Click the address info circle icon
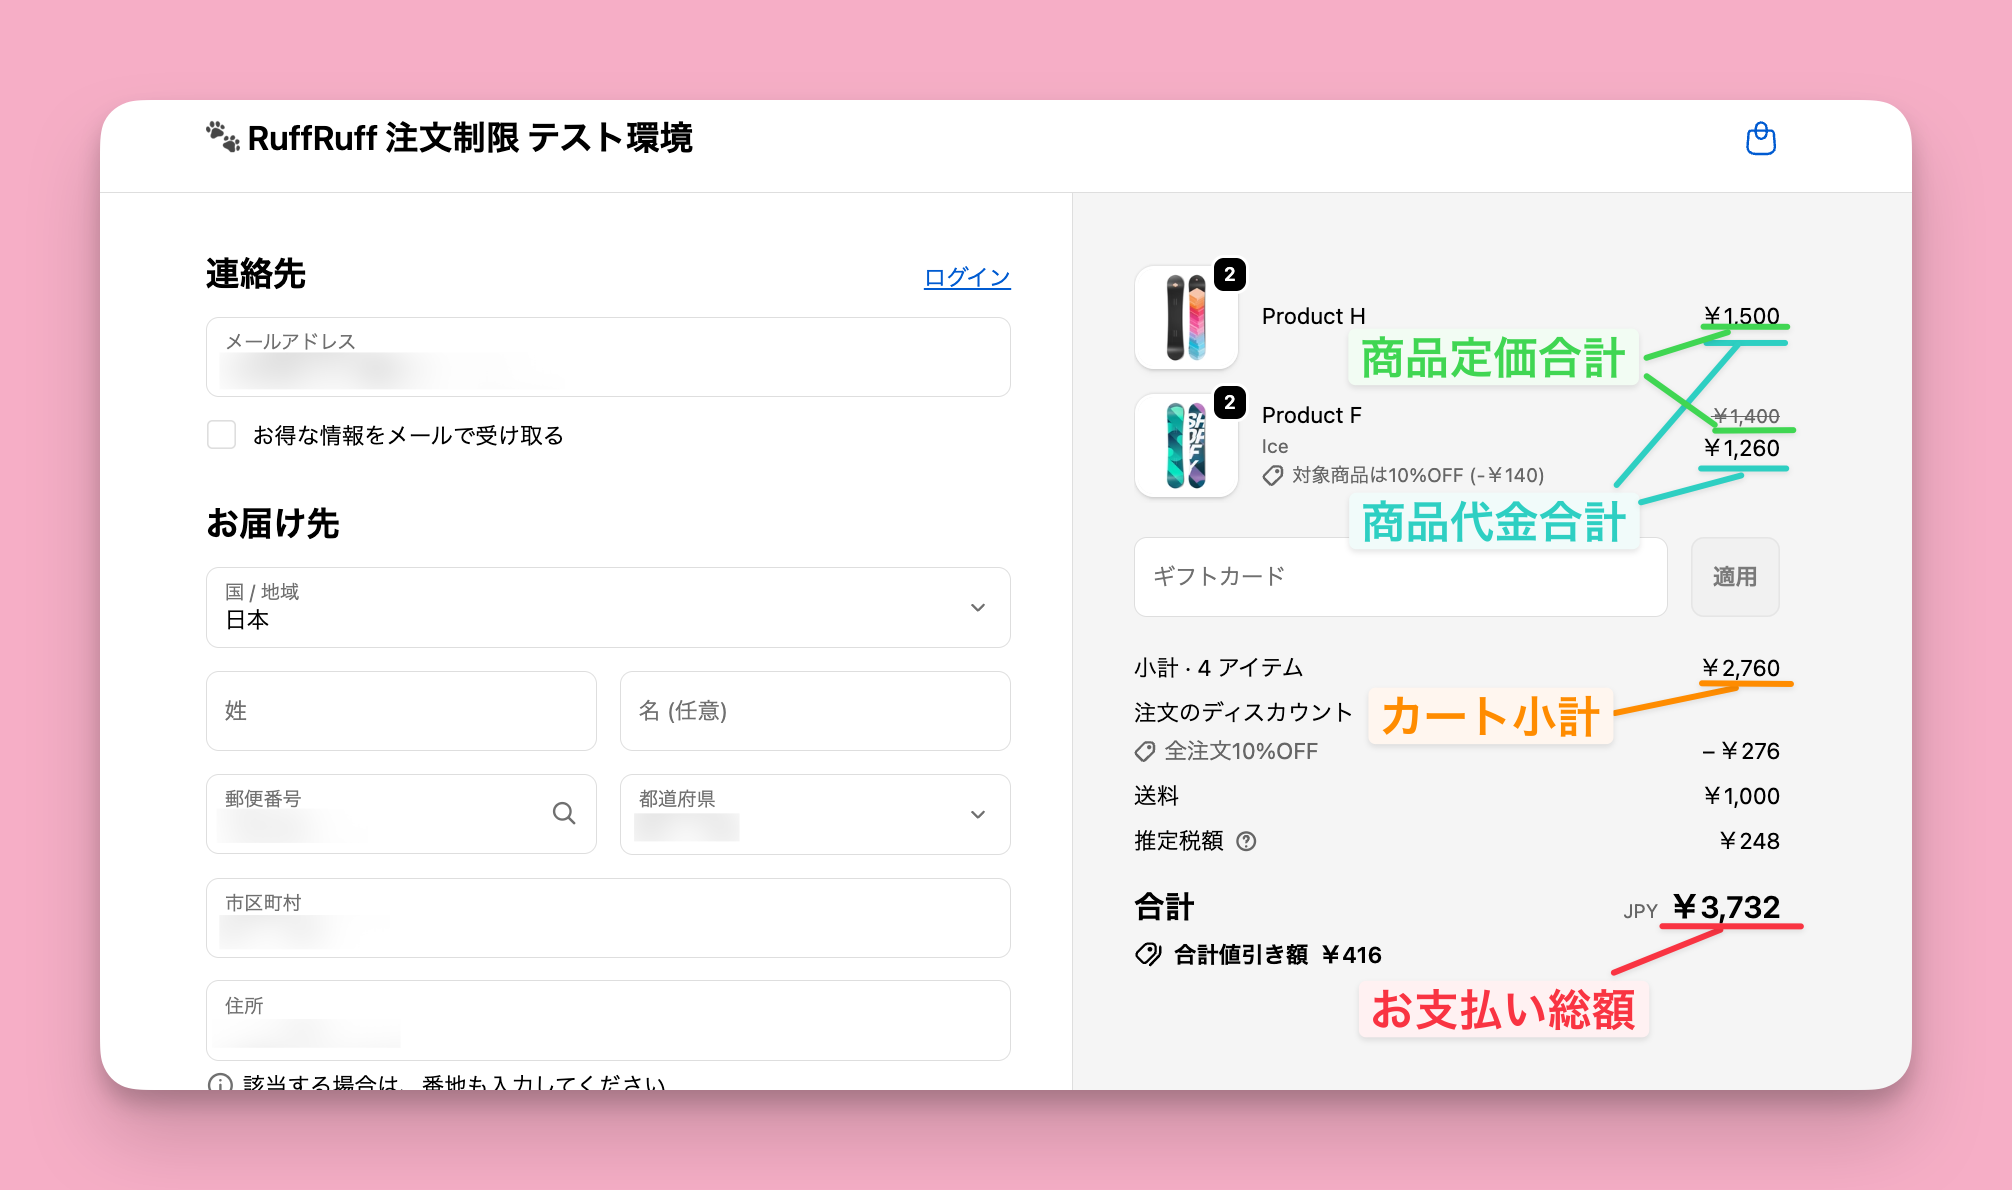This screenshot has height=1190, width=2012. point(220,1083)
